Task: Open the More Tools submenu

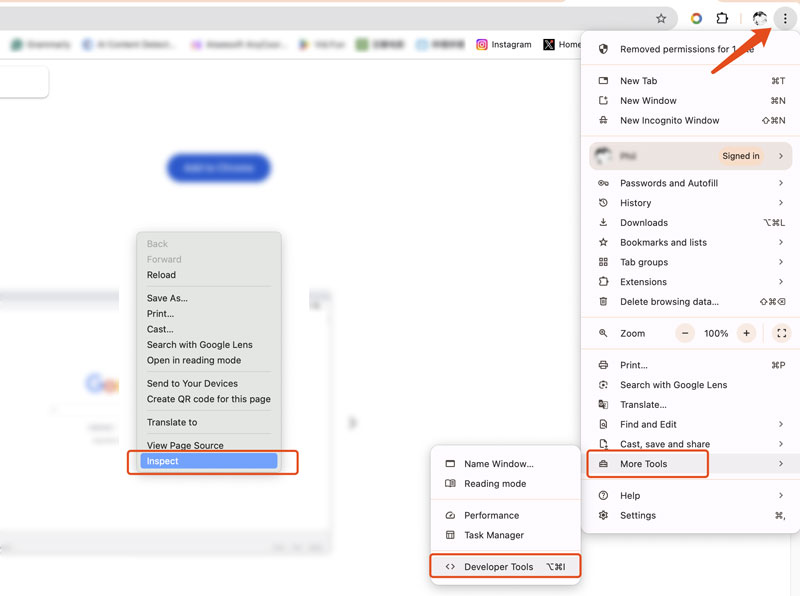Action: click(x=691, y=464)
